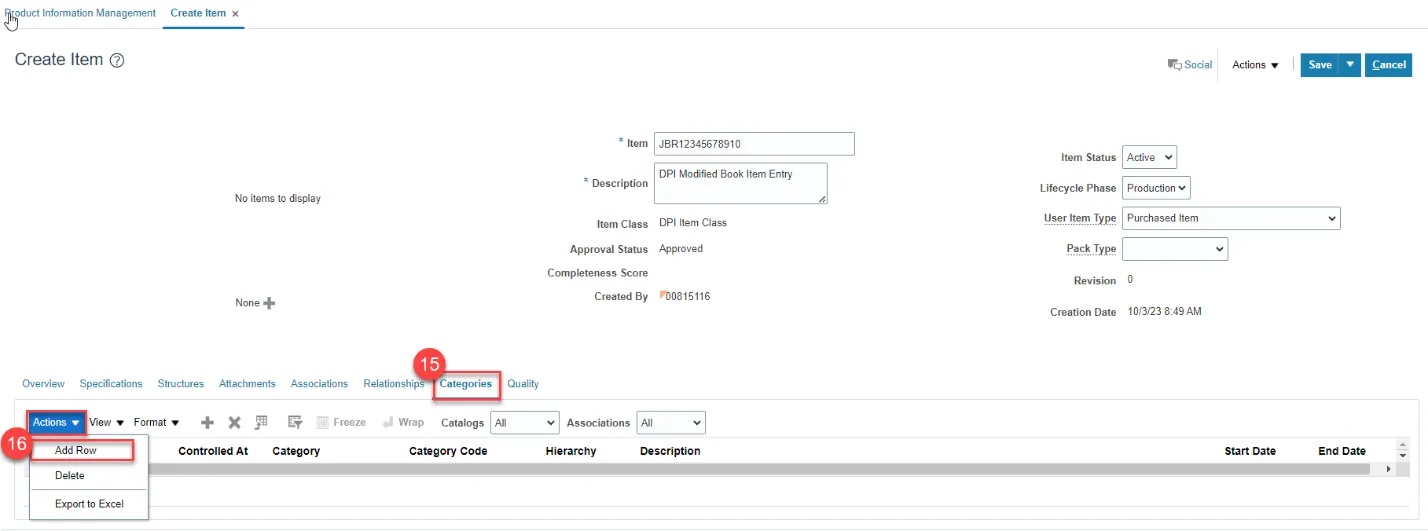The width and height of the screenshot is (1428, 531).
Task: Click the Query By Example filter icon
Action: pyautogui.click(x=295, y=423)
